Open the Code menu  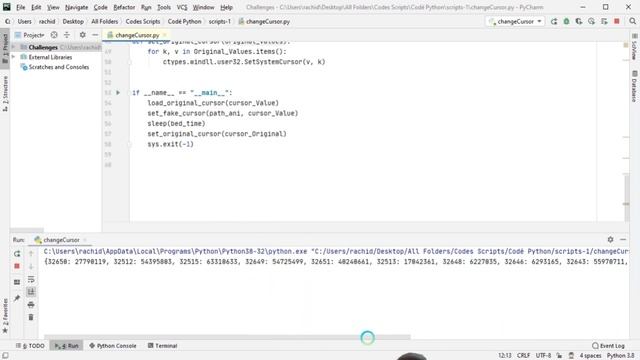click(100, 7)
